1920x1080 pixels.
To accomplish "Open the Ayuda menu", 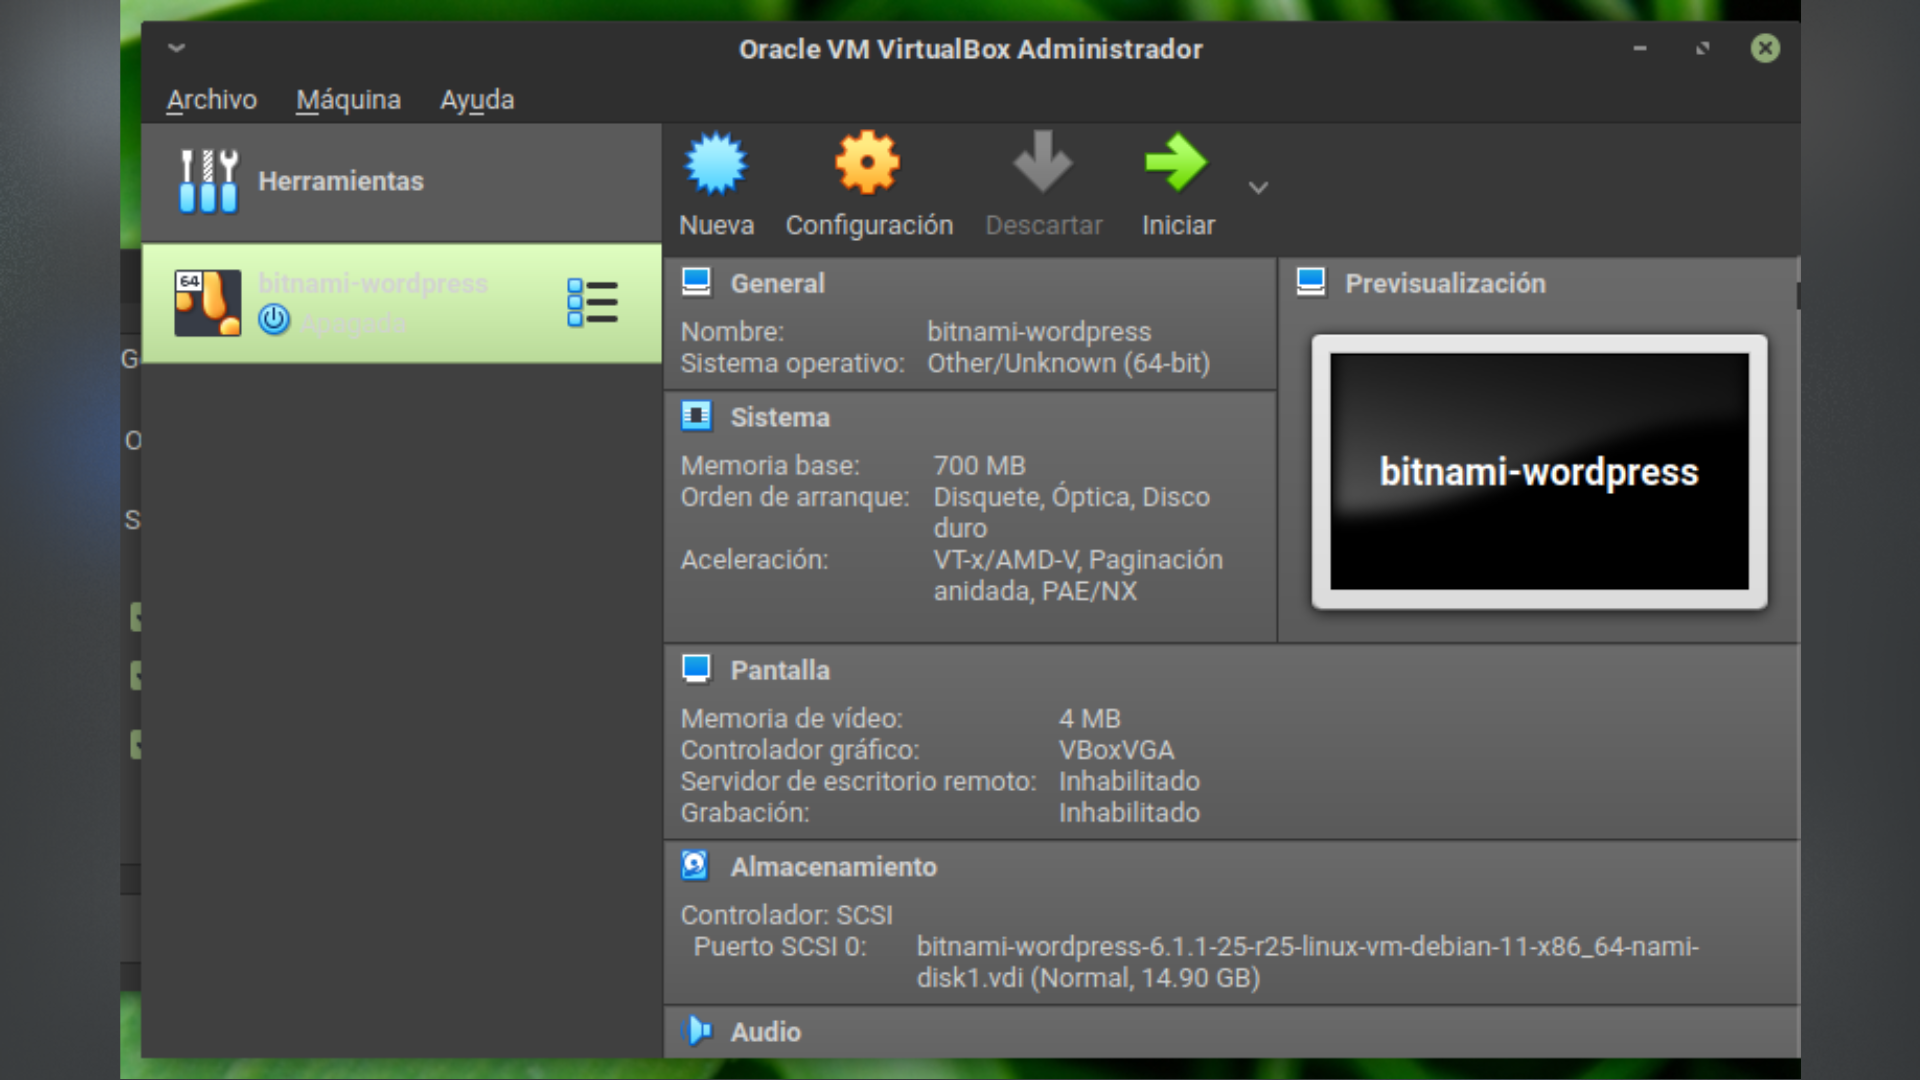I will [x=477, y=100].
